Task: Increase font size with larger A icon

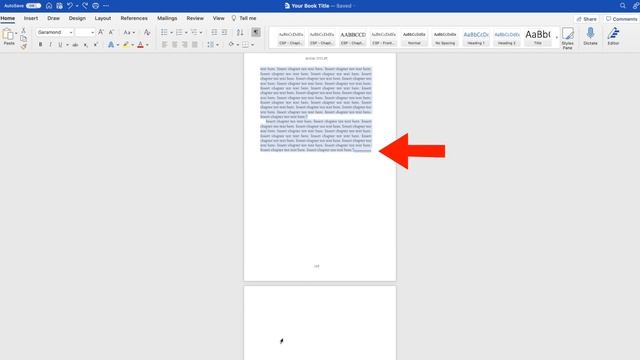Action: coord(101,32)
